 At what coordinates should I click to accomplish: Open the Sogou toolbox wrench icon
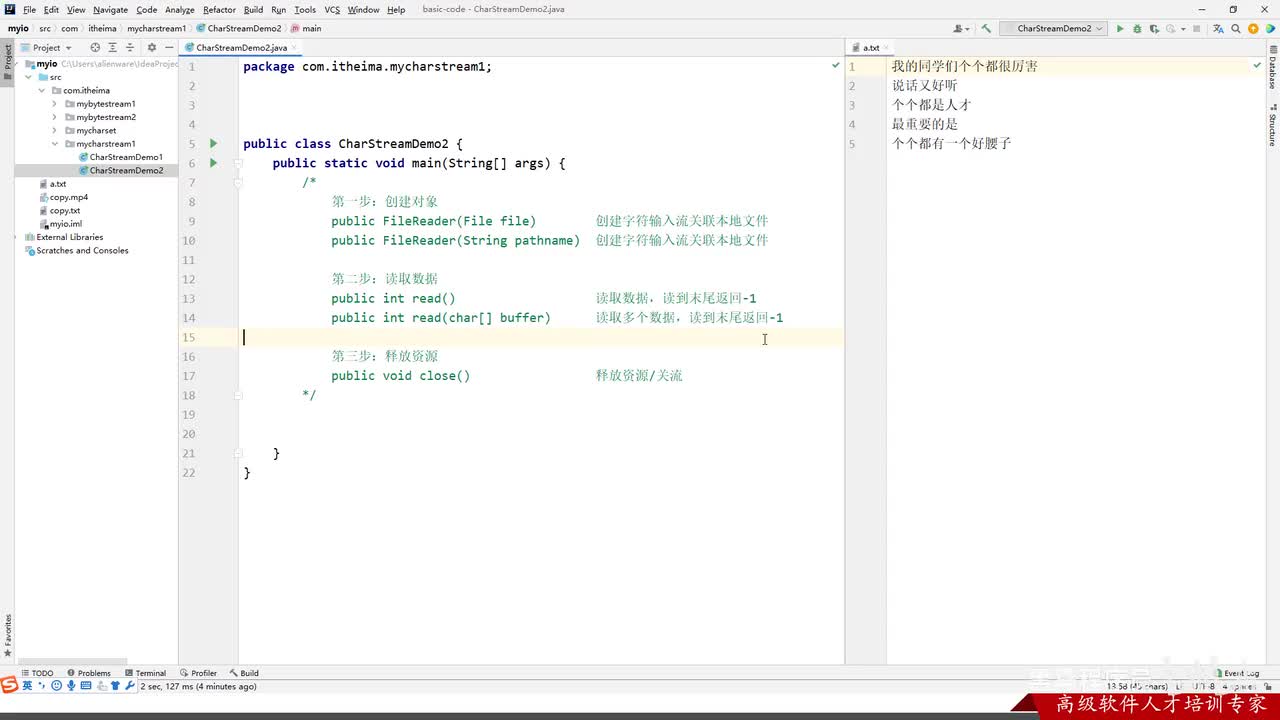point(130,686)
